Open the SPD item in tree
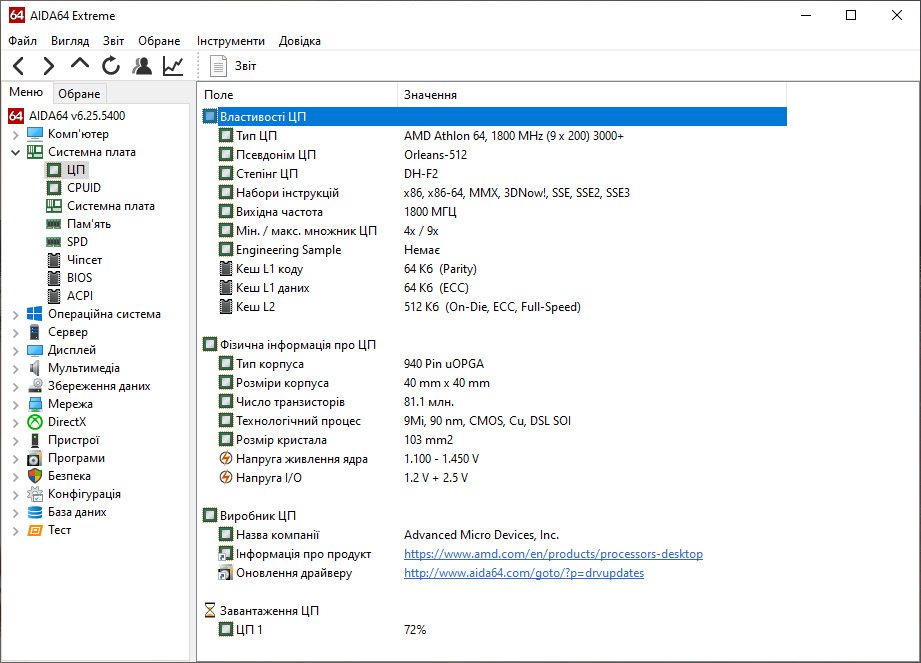 pyautogui.click(x=78, y=242)
